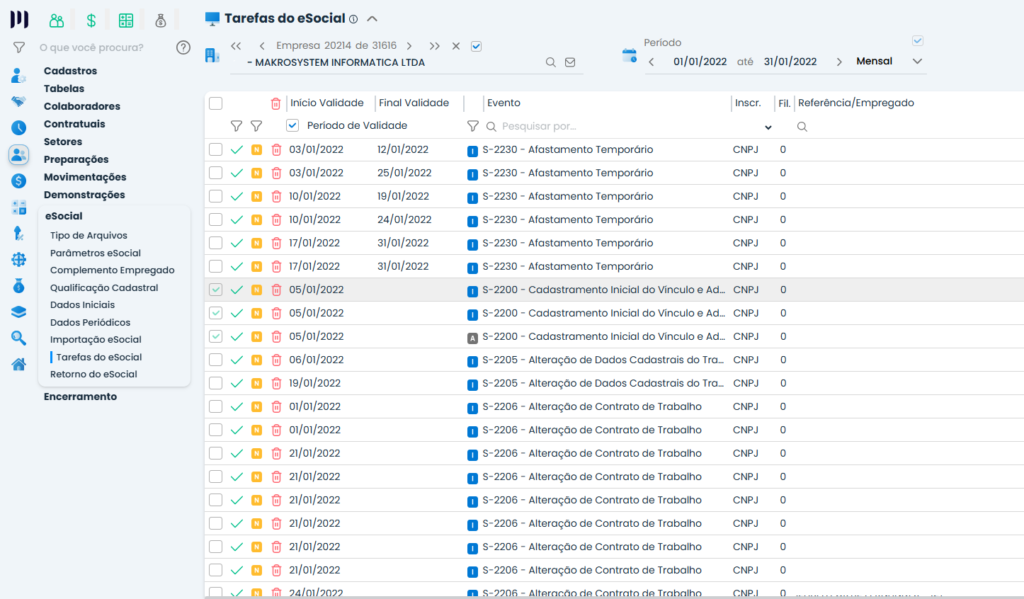Click the envelope icon beside company name

pyautogui.click(x=570, y=62)
